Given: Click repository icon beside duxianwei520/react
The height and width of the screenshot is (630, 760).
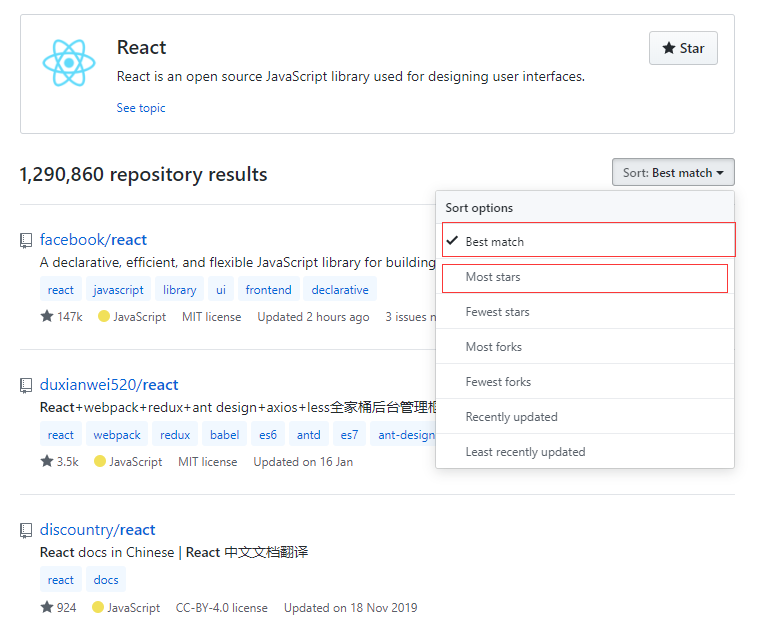Looking at the screenshot, I should pyautogui.click(x=26, y=385).
